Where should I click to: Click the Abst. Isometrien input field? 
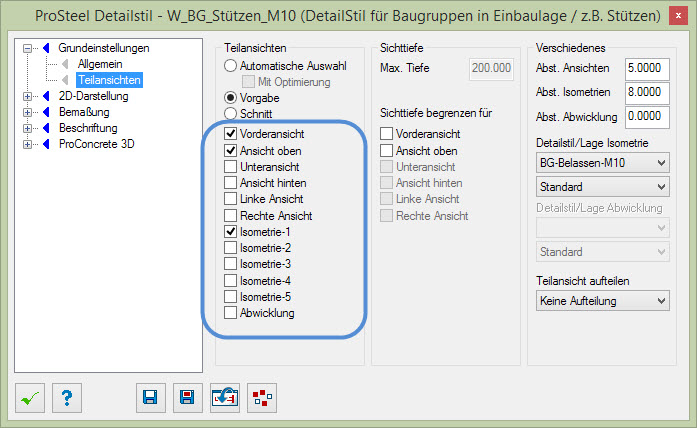click(x=647, y=92)
